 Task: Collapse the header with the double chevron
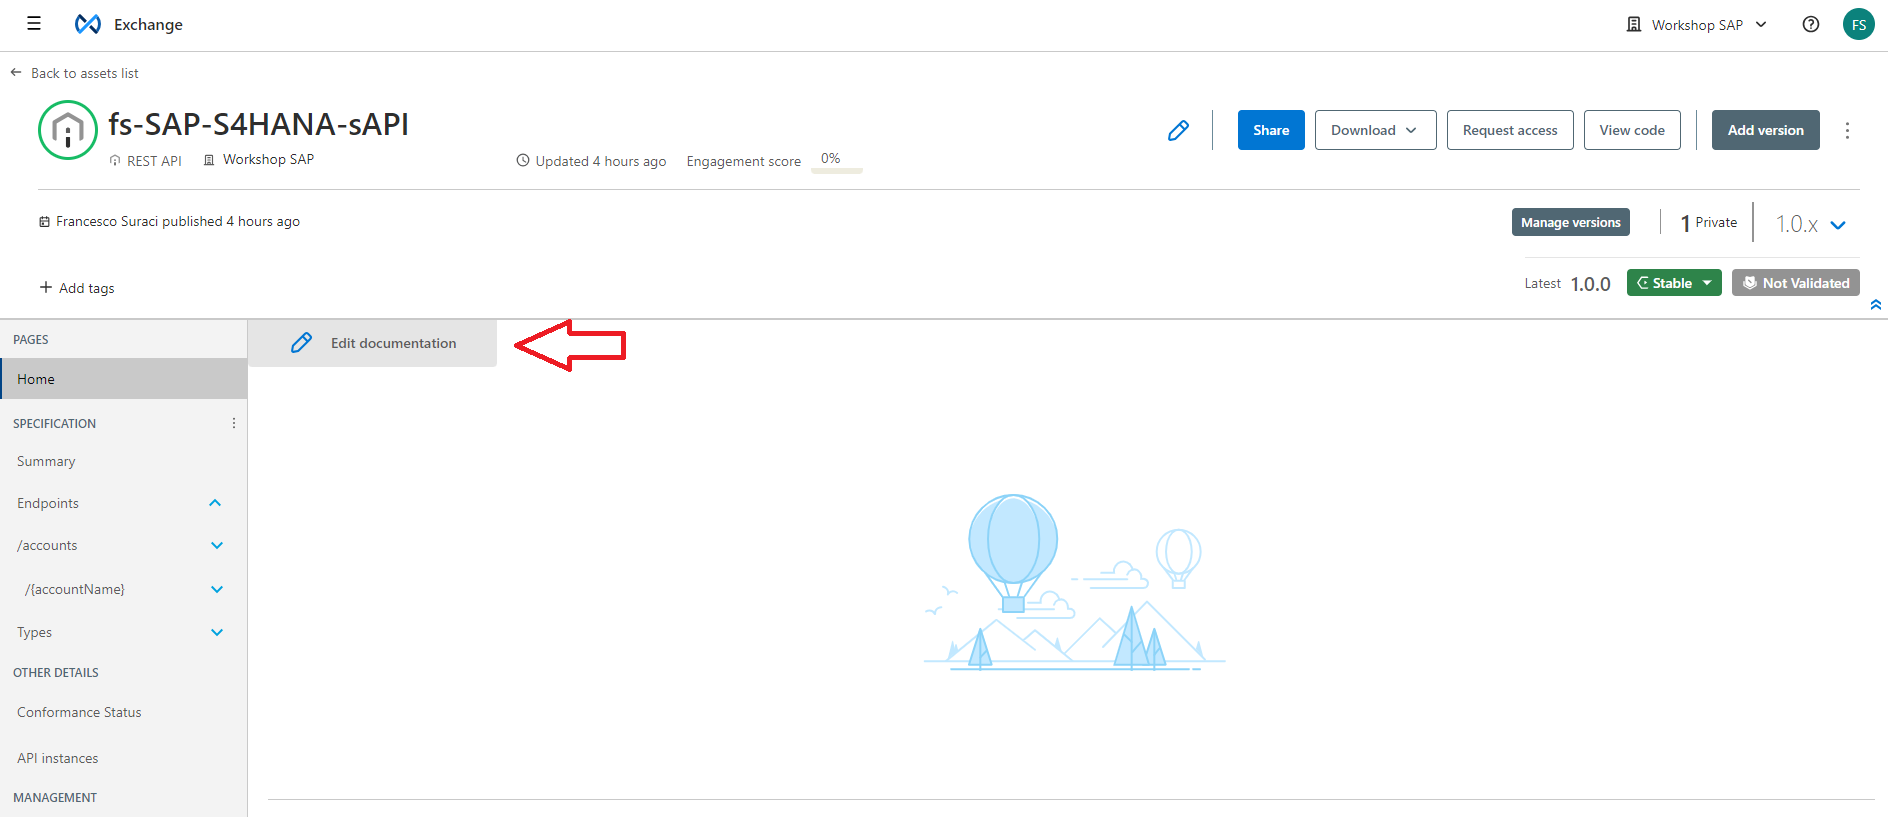coord(1876,305)
